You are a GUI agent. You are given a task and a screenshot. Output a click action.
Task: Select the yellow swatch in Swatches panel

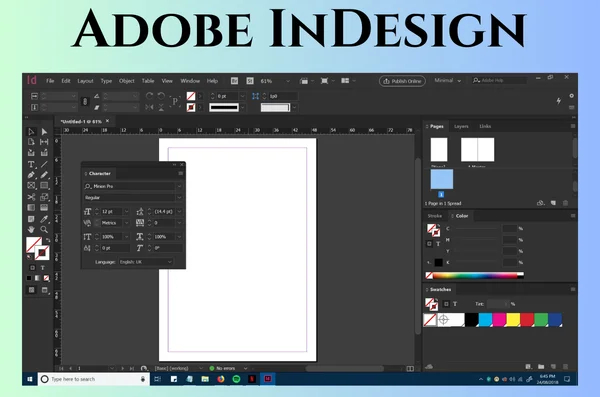click(513, 320)
